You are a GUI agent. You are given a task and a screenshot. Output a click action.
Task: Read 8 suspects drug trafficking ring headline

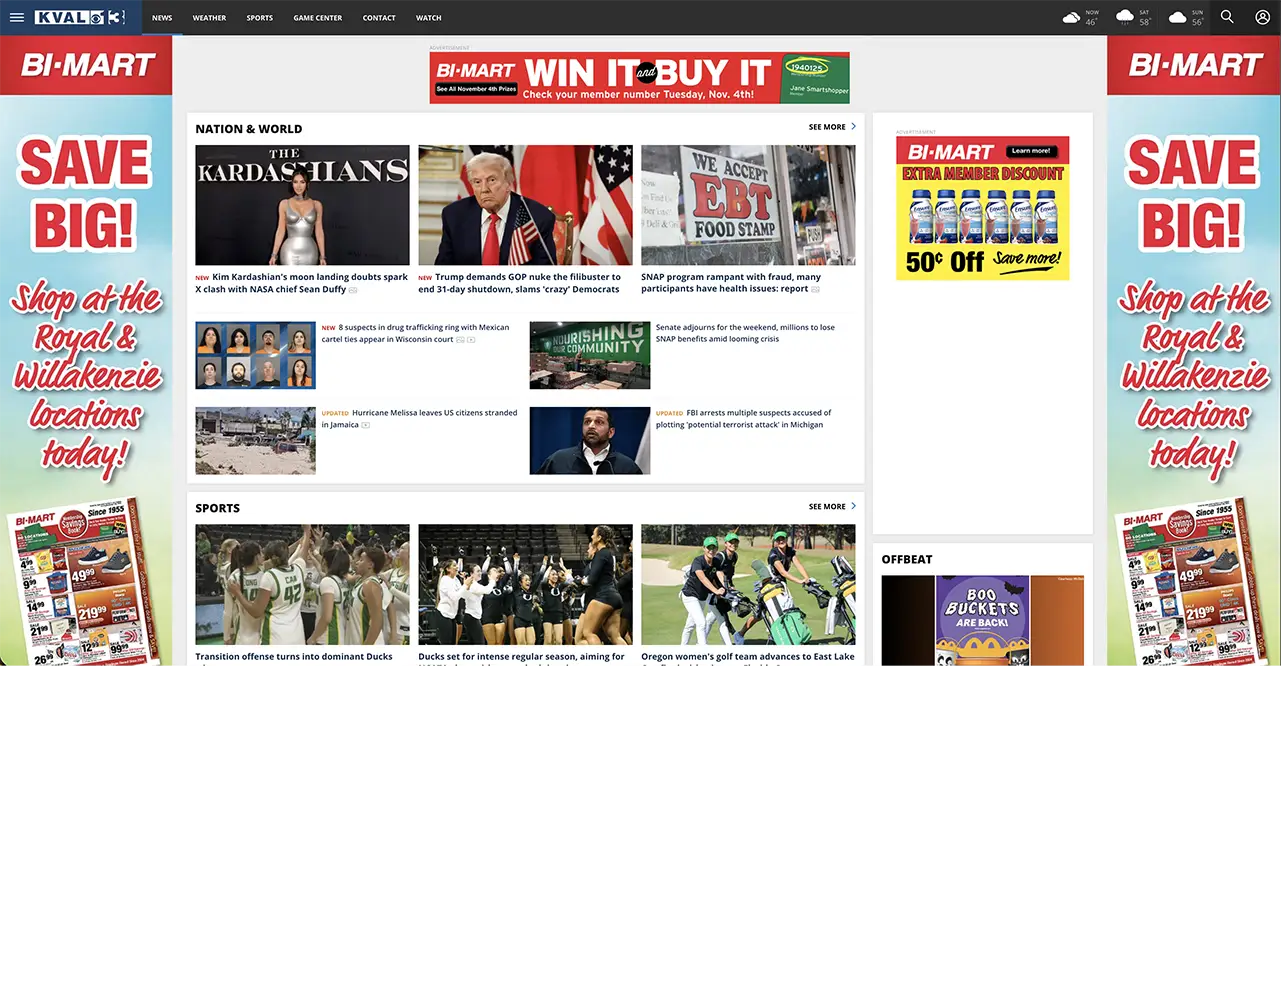(x=415, y=333)
